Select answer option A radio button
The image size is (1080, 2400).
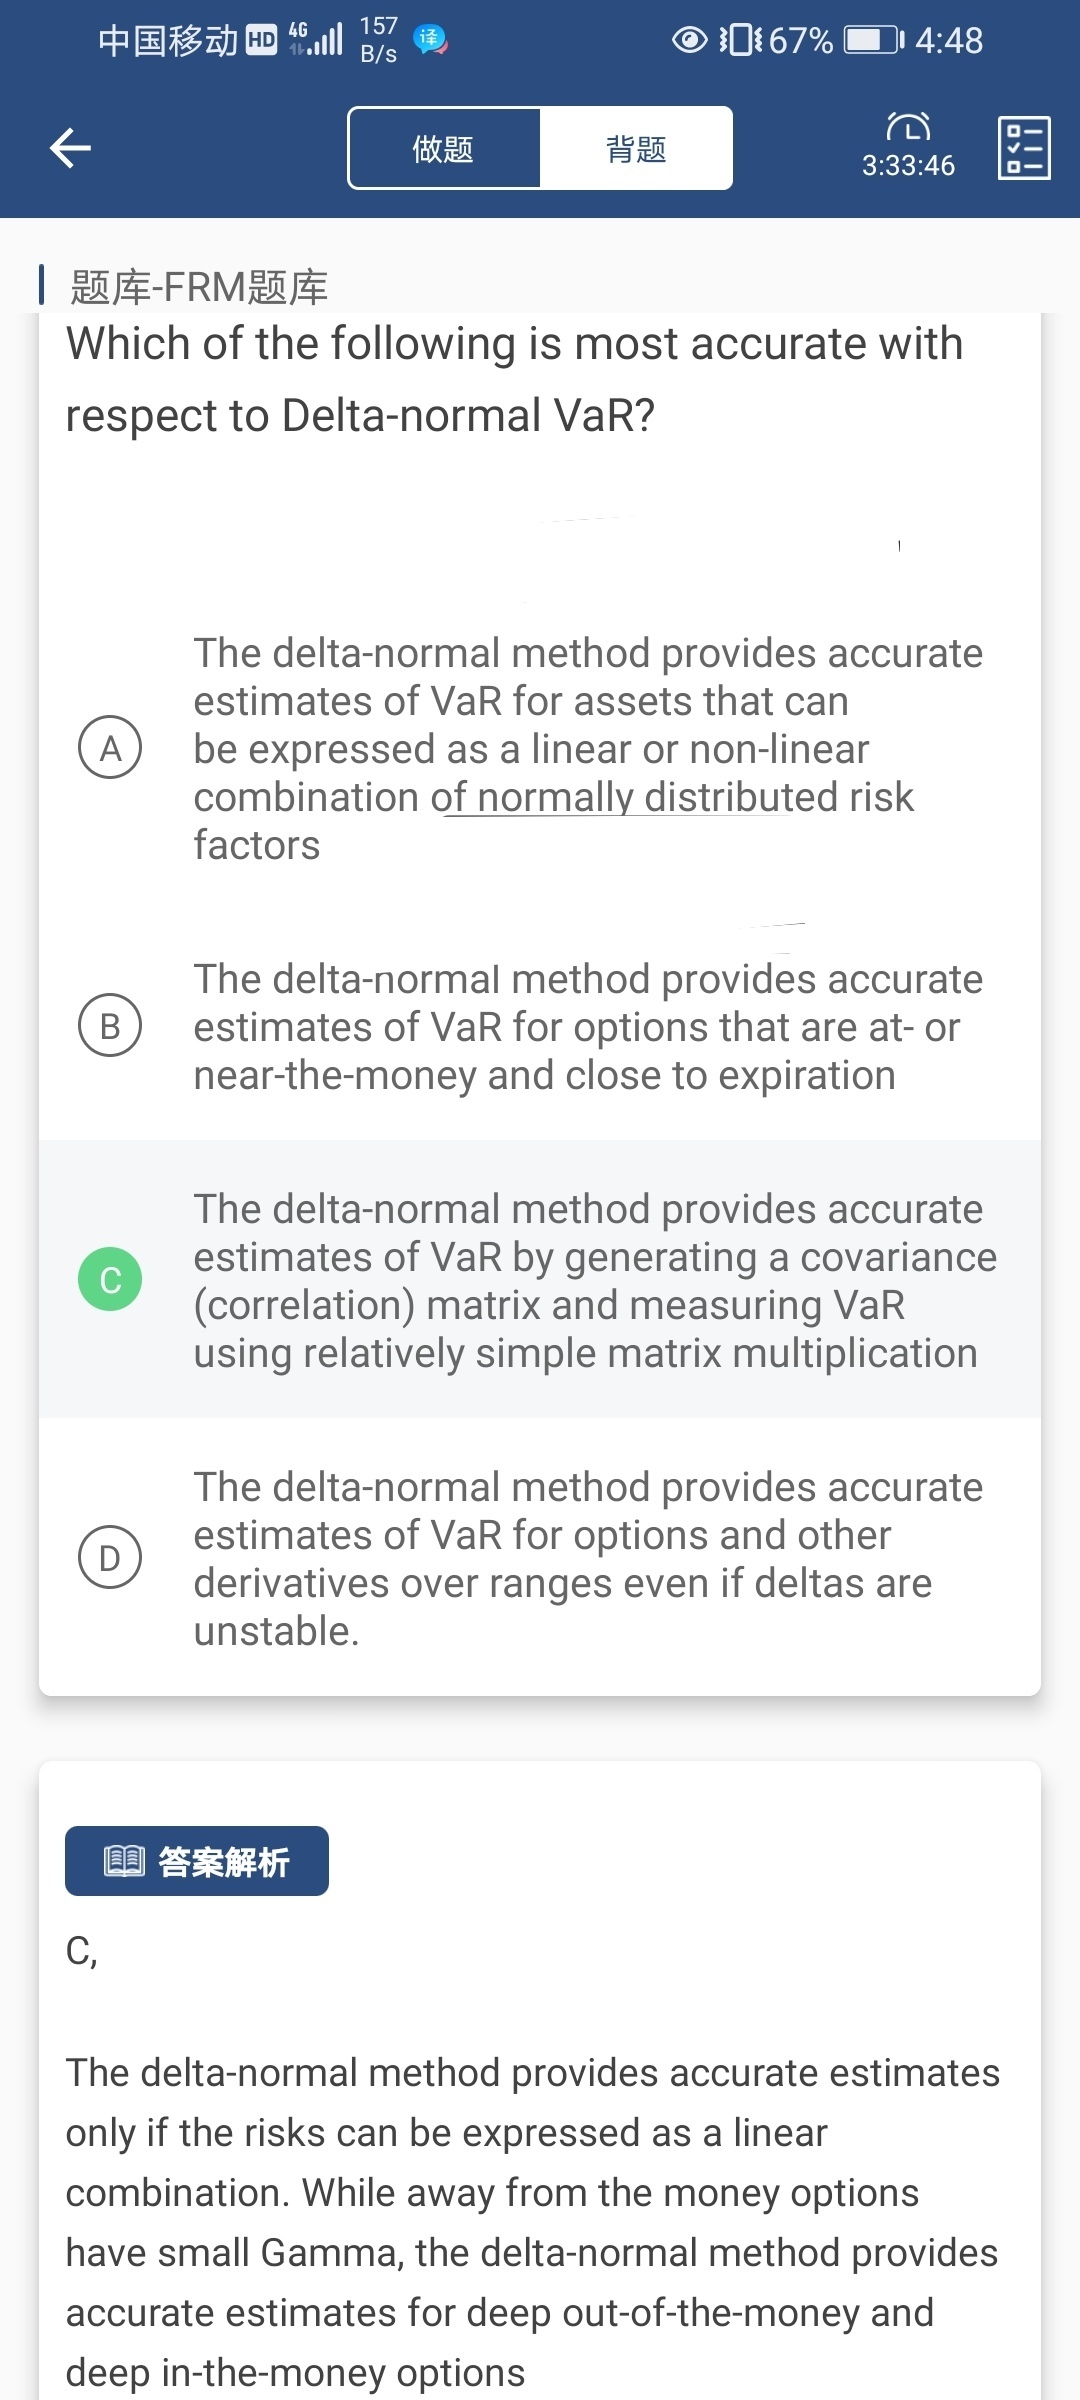point(110,748)
